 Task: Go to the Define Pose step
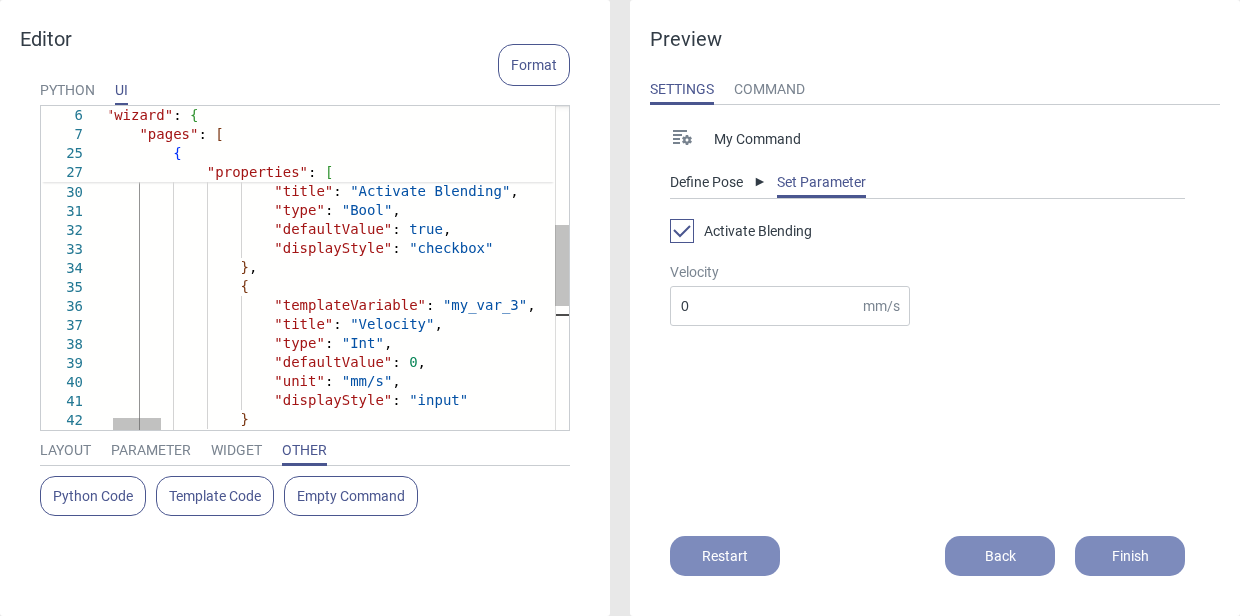pos(706,182)
